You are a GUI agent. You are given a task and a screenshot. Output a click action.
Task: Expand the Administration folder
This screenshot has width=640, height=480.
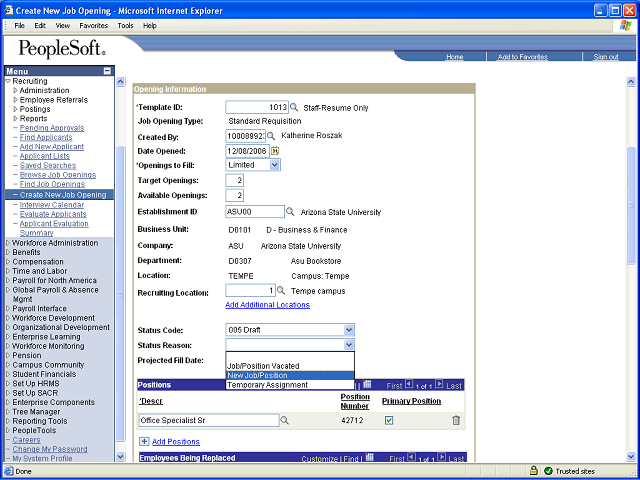pyautogui.click(x=16, y=90)
